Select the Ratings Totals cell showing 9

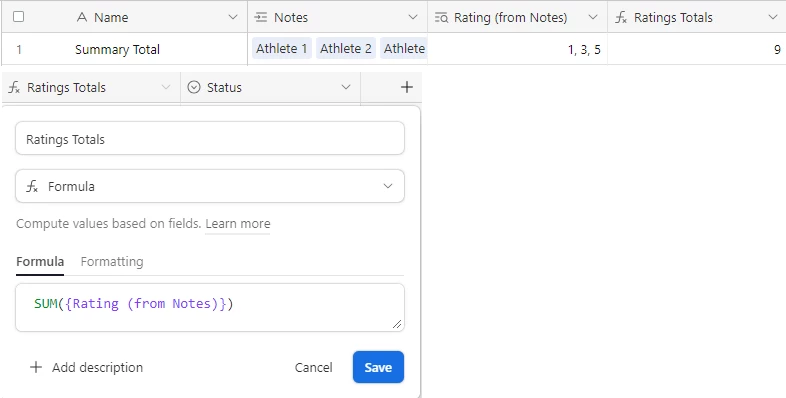(x=697, y=49)
